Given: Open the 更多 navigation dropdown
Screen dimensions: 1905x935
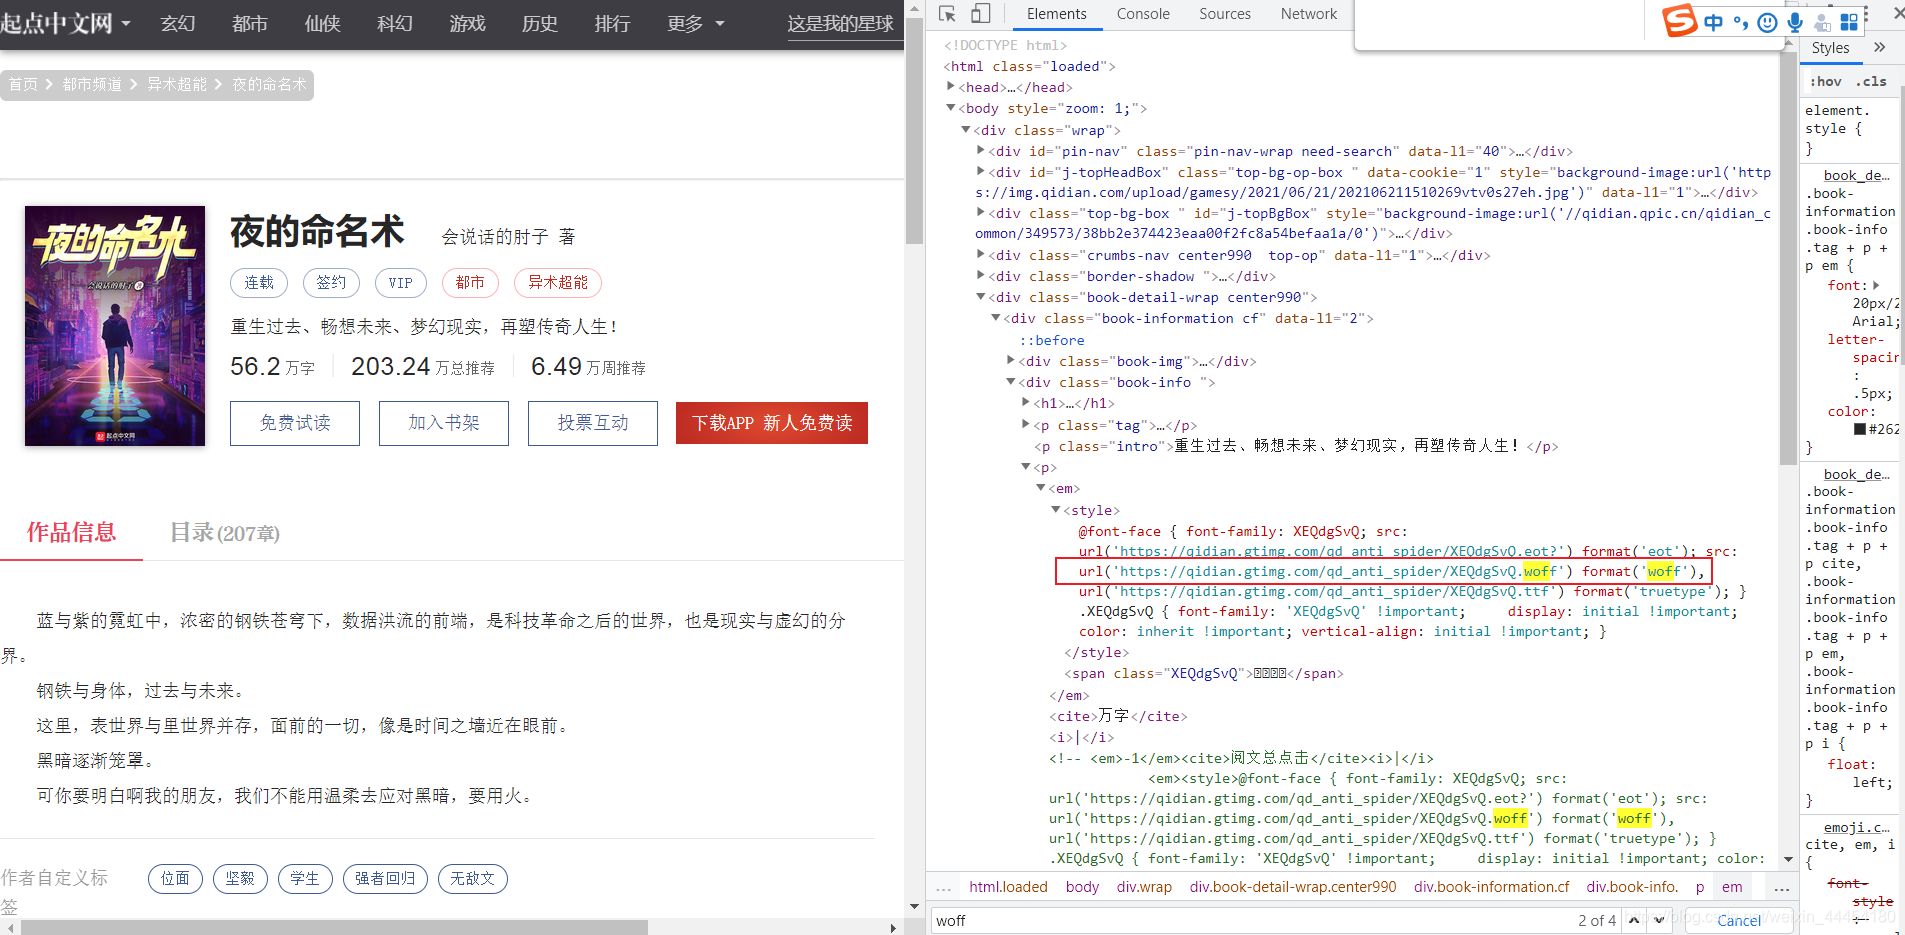Looking at the screenshot, I should point(696,23).
